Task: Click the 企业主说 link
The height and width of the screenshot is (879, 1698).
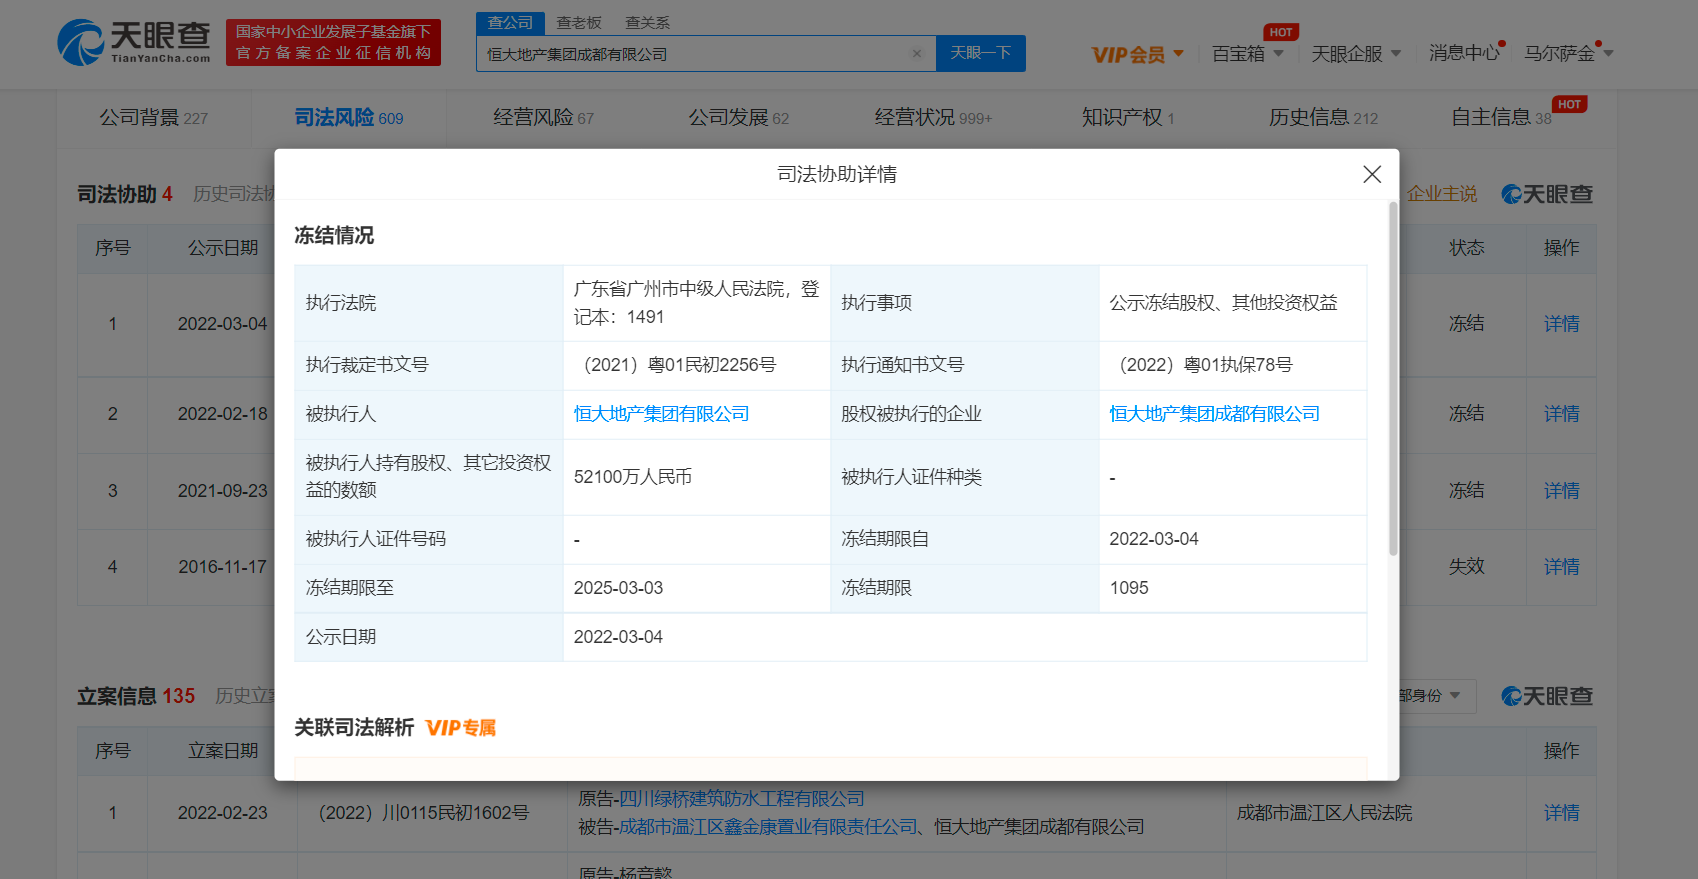Action: click(1442, 194)
